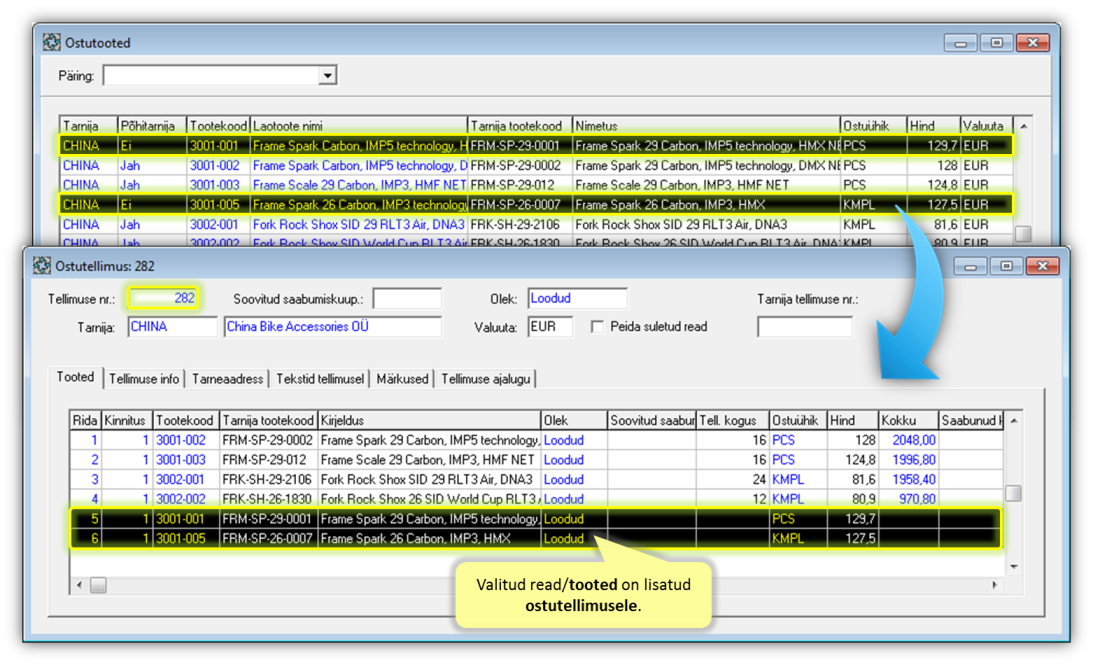
Task: Switch to the Tellimuse info tab
Action: 144,379
